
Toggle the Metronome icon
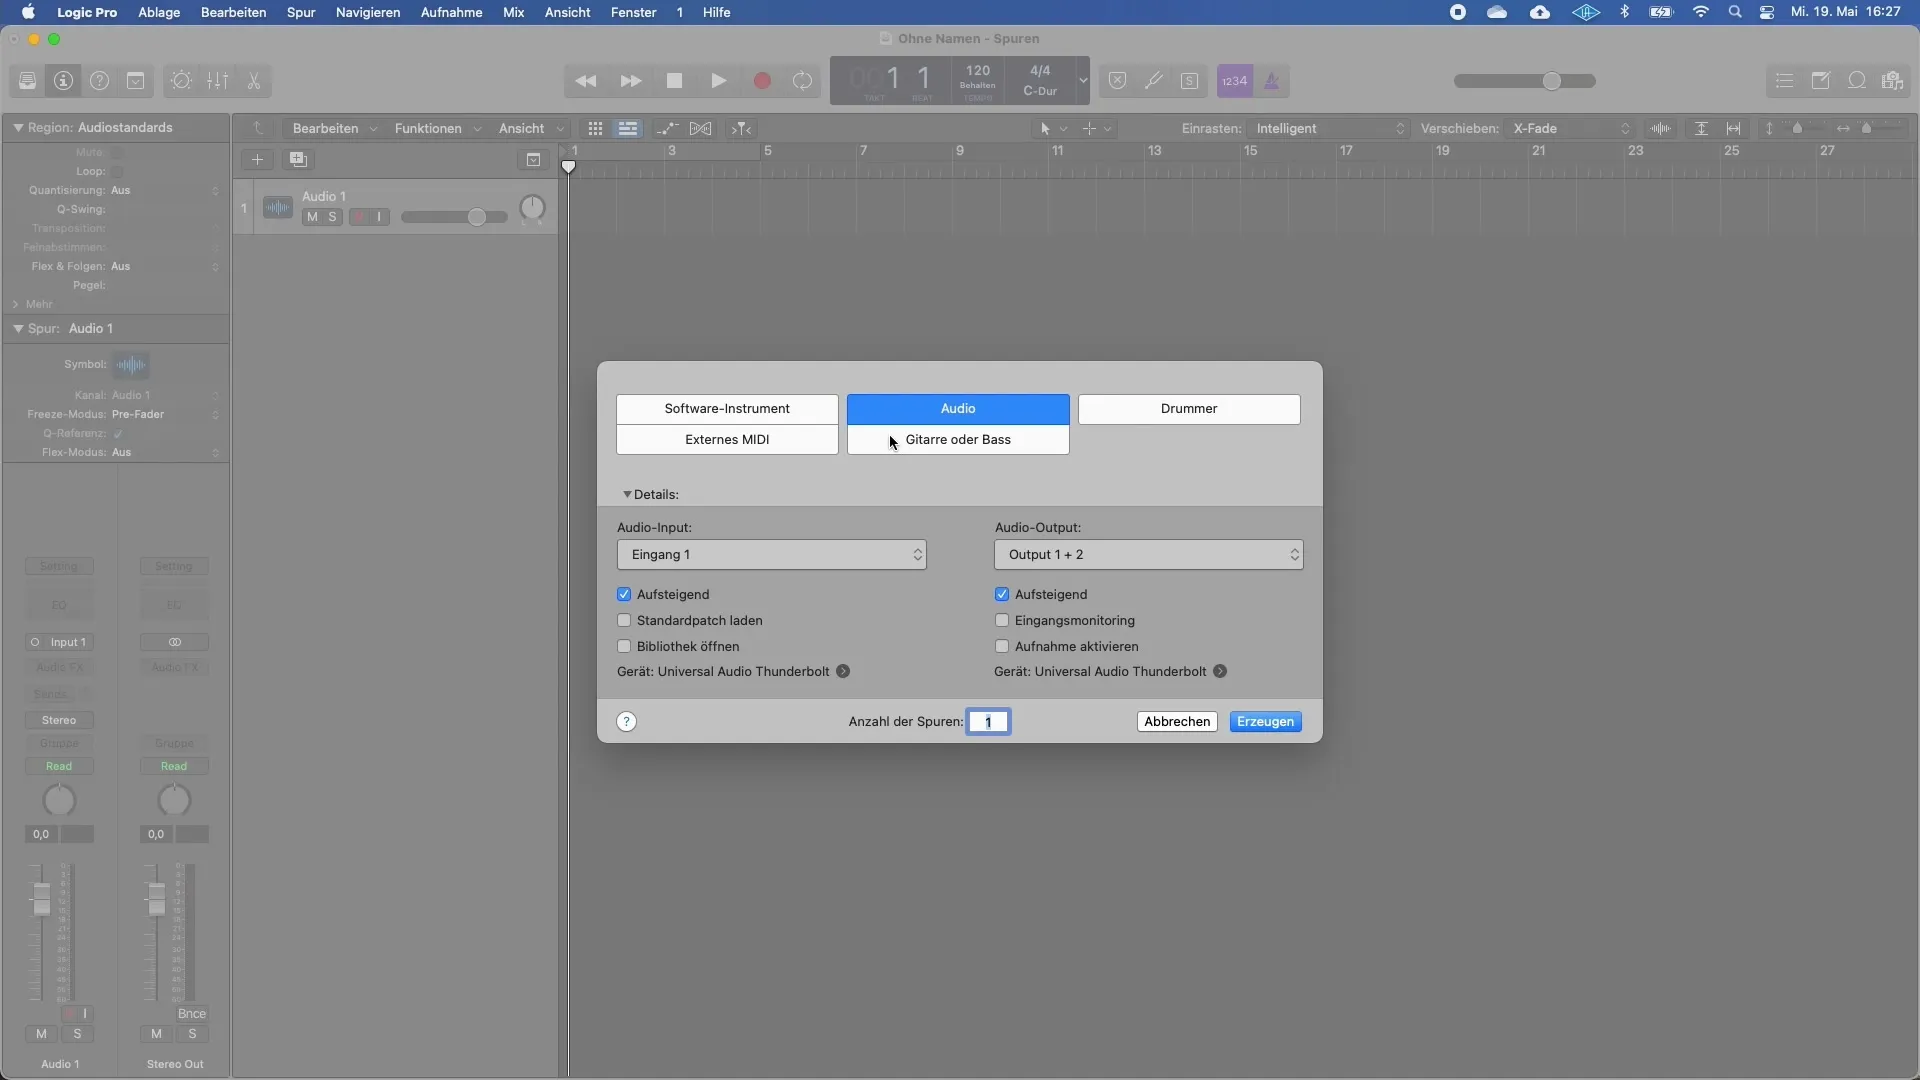coord(1271,81)
